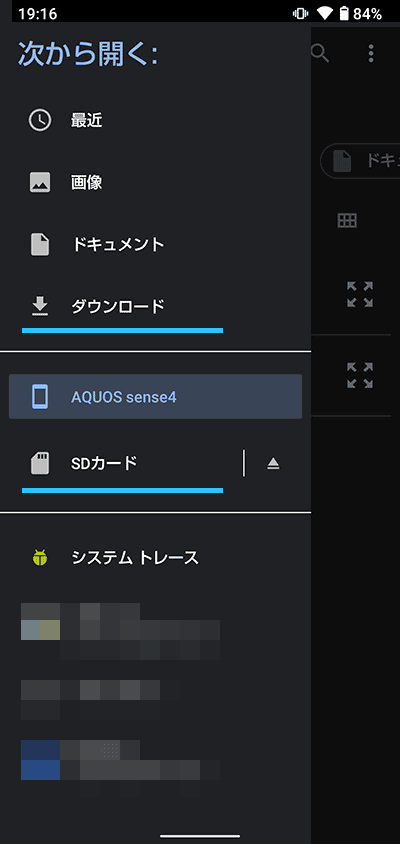
Task: Open the 最近 clock icon
Action: [40, 121]
